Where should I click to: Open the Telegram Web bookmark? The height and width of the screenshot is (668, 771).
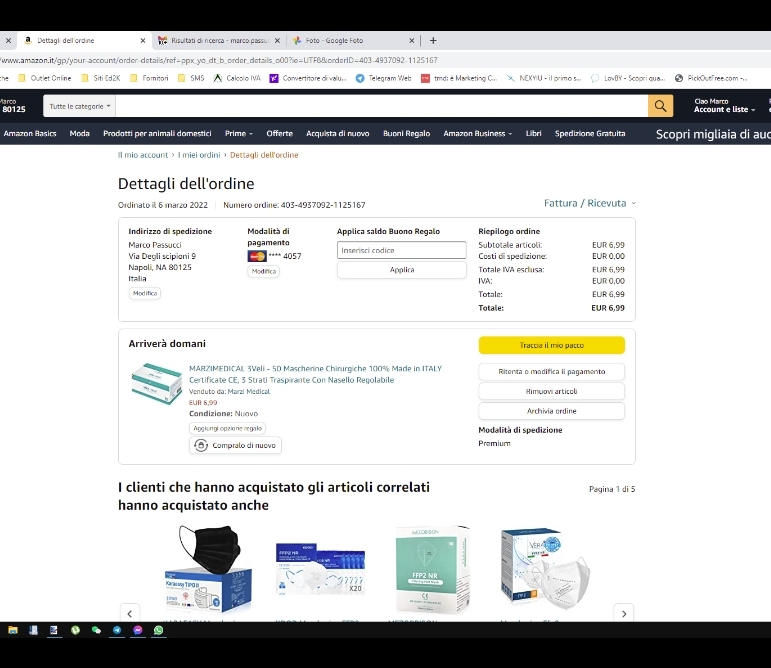tap(384, 78)
